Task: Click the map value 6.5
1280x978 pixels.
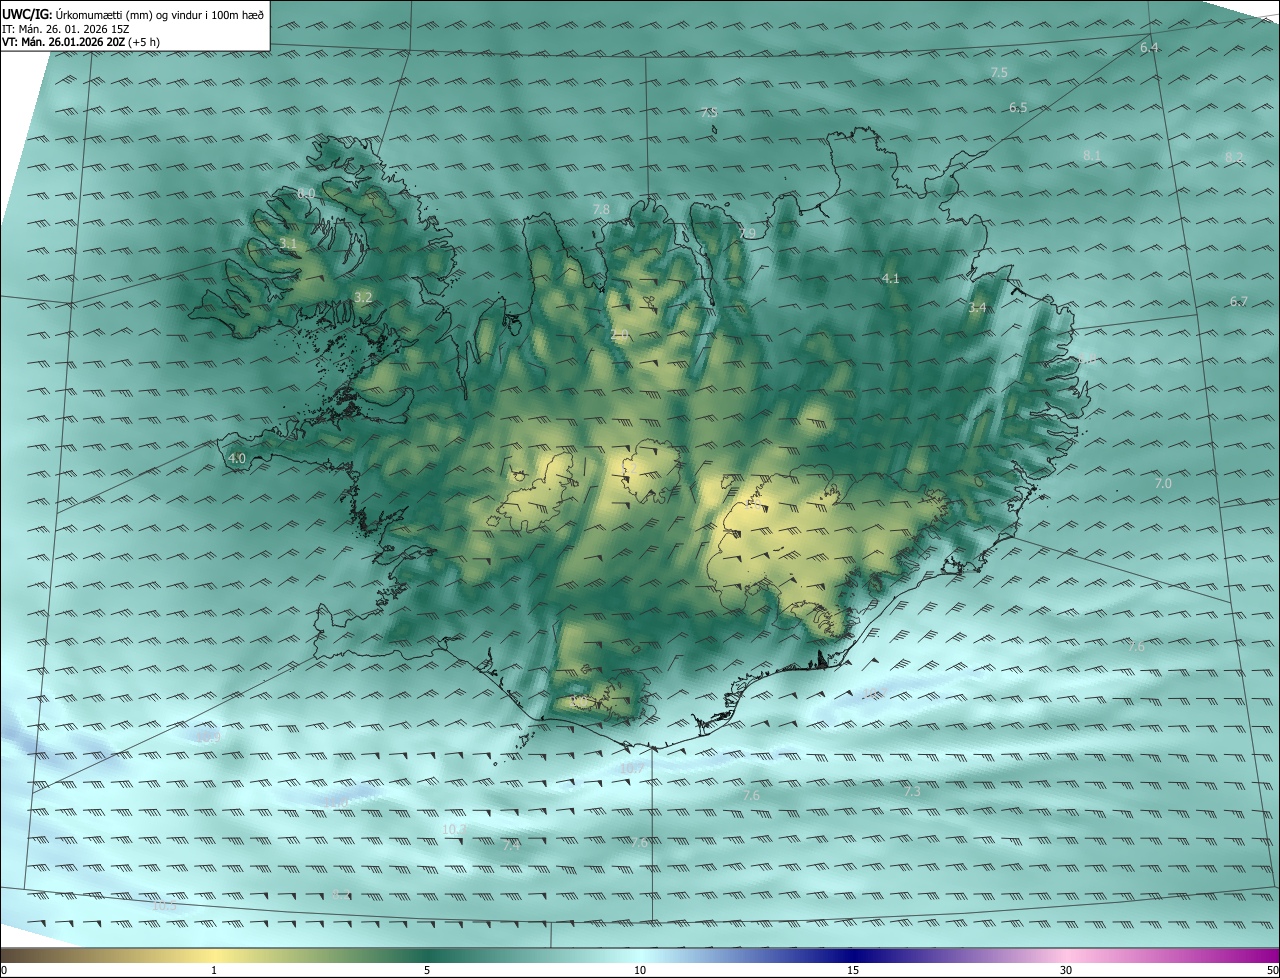Action: click(x=1018, y=107)
